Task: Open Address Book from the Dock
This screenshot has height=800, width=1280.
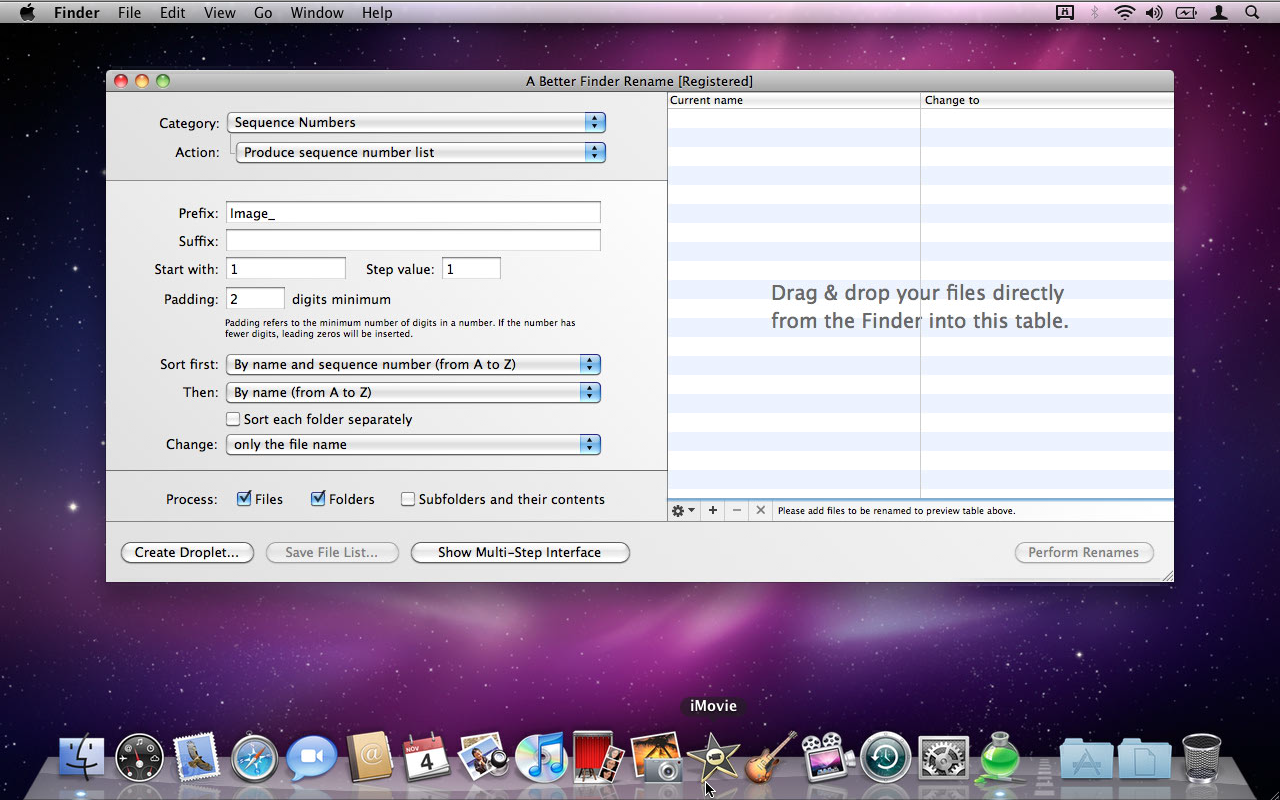Action: coord(369,758)
